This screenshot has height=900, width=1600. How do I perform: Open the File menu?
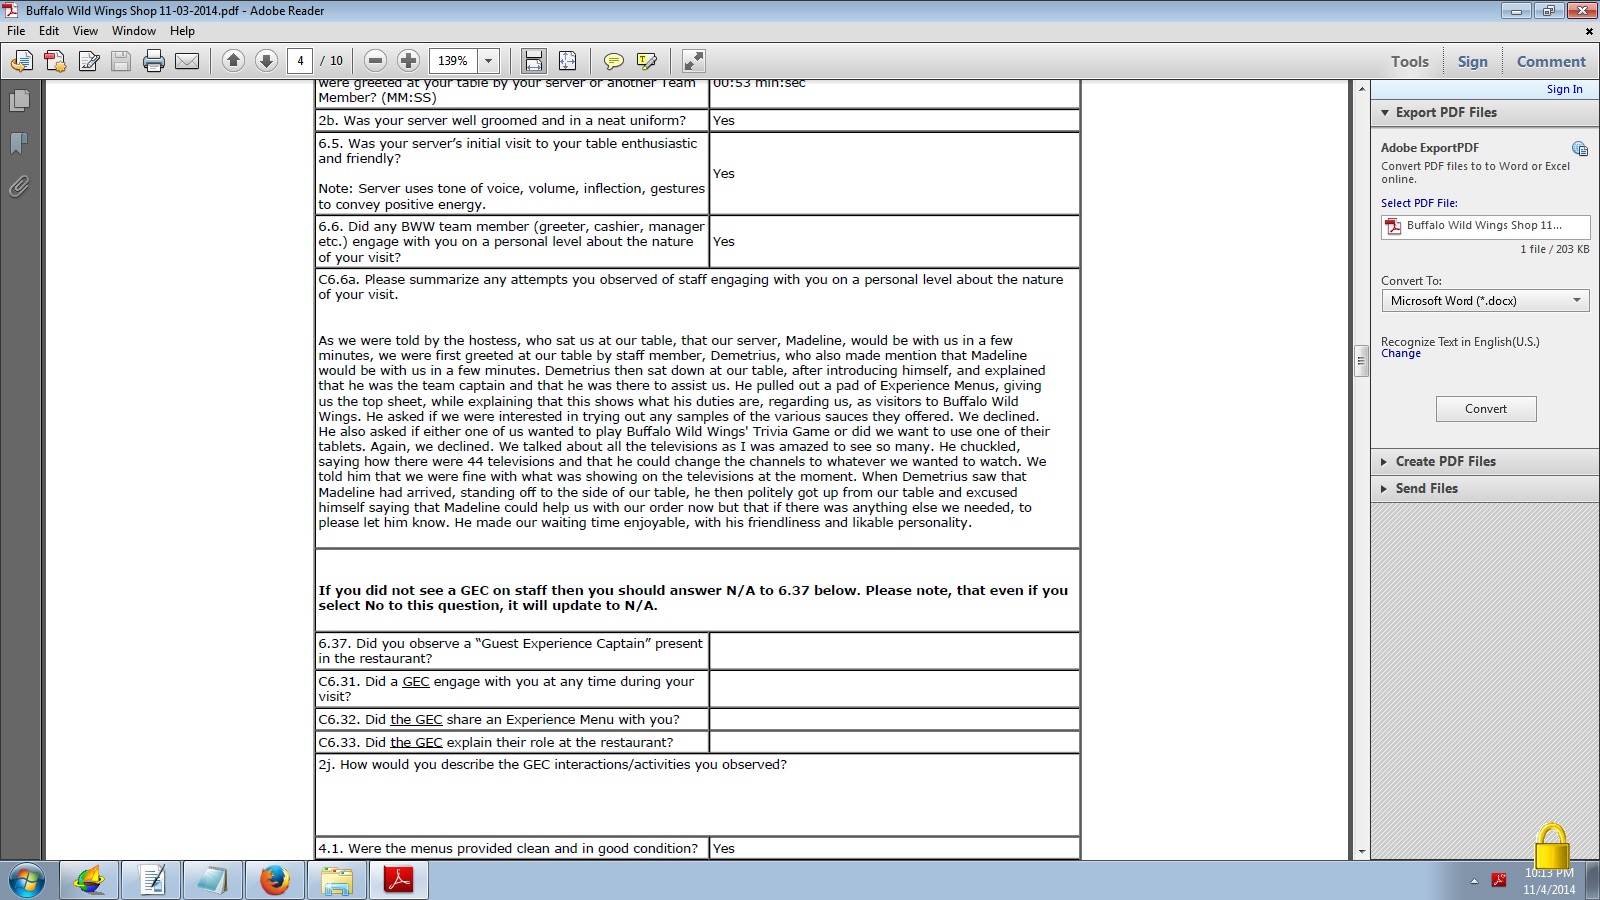pos(16,31)
